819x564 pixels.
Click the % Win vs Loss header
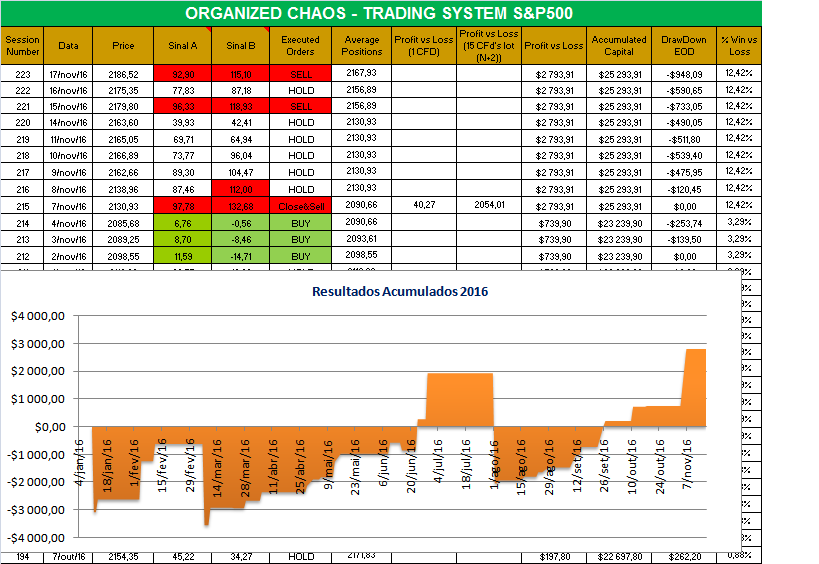739,45
